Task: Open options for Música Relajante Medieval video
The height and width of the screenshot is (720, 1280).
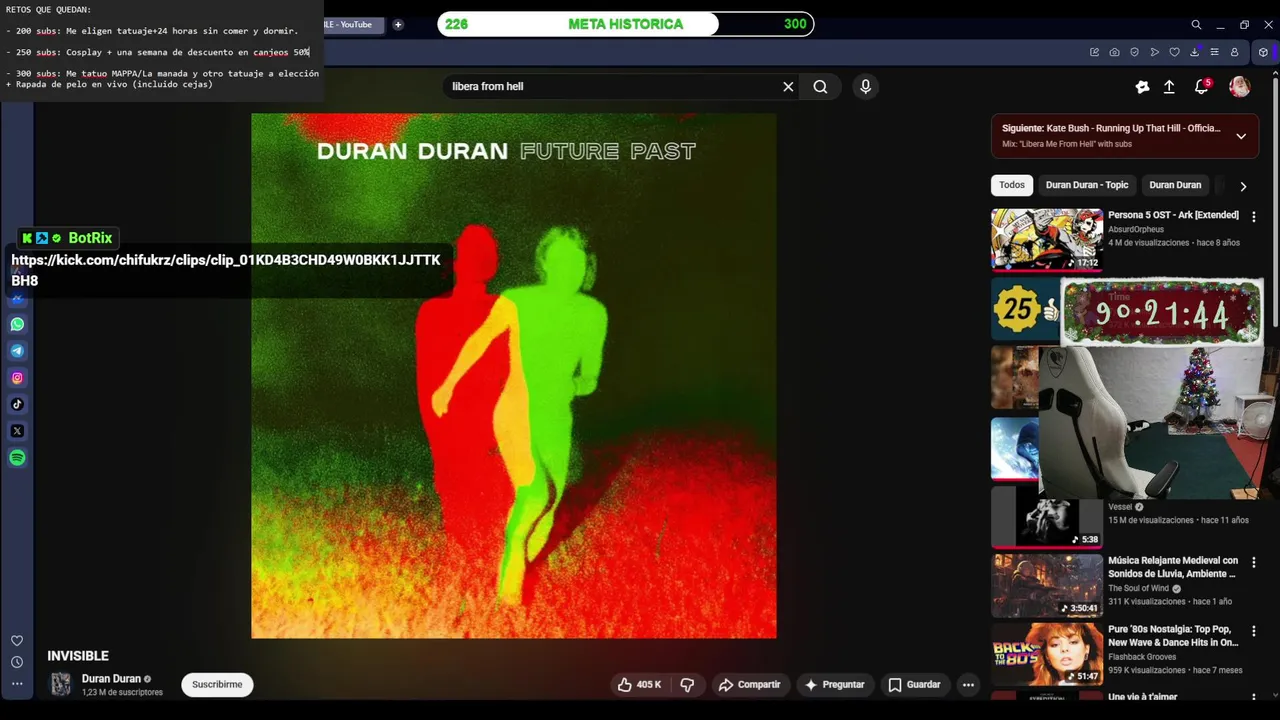Action: (1253, 562)
